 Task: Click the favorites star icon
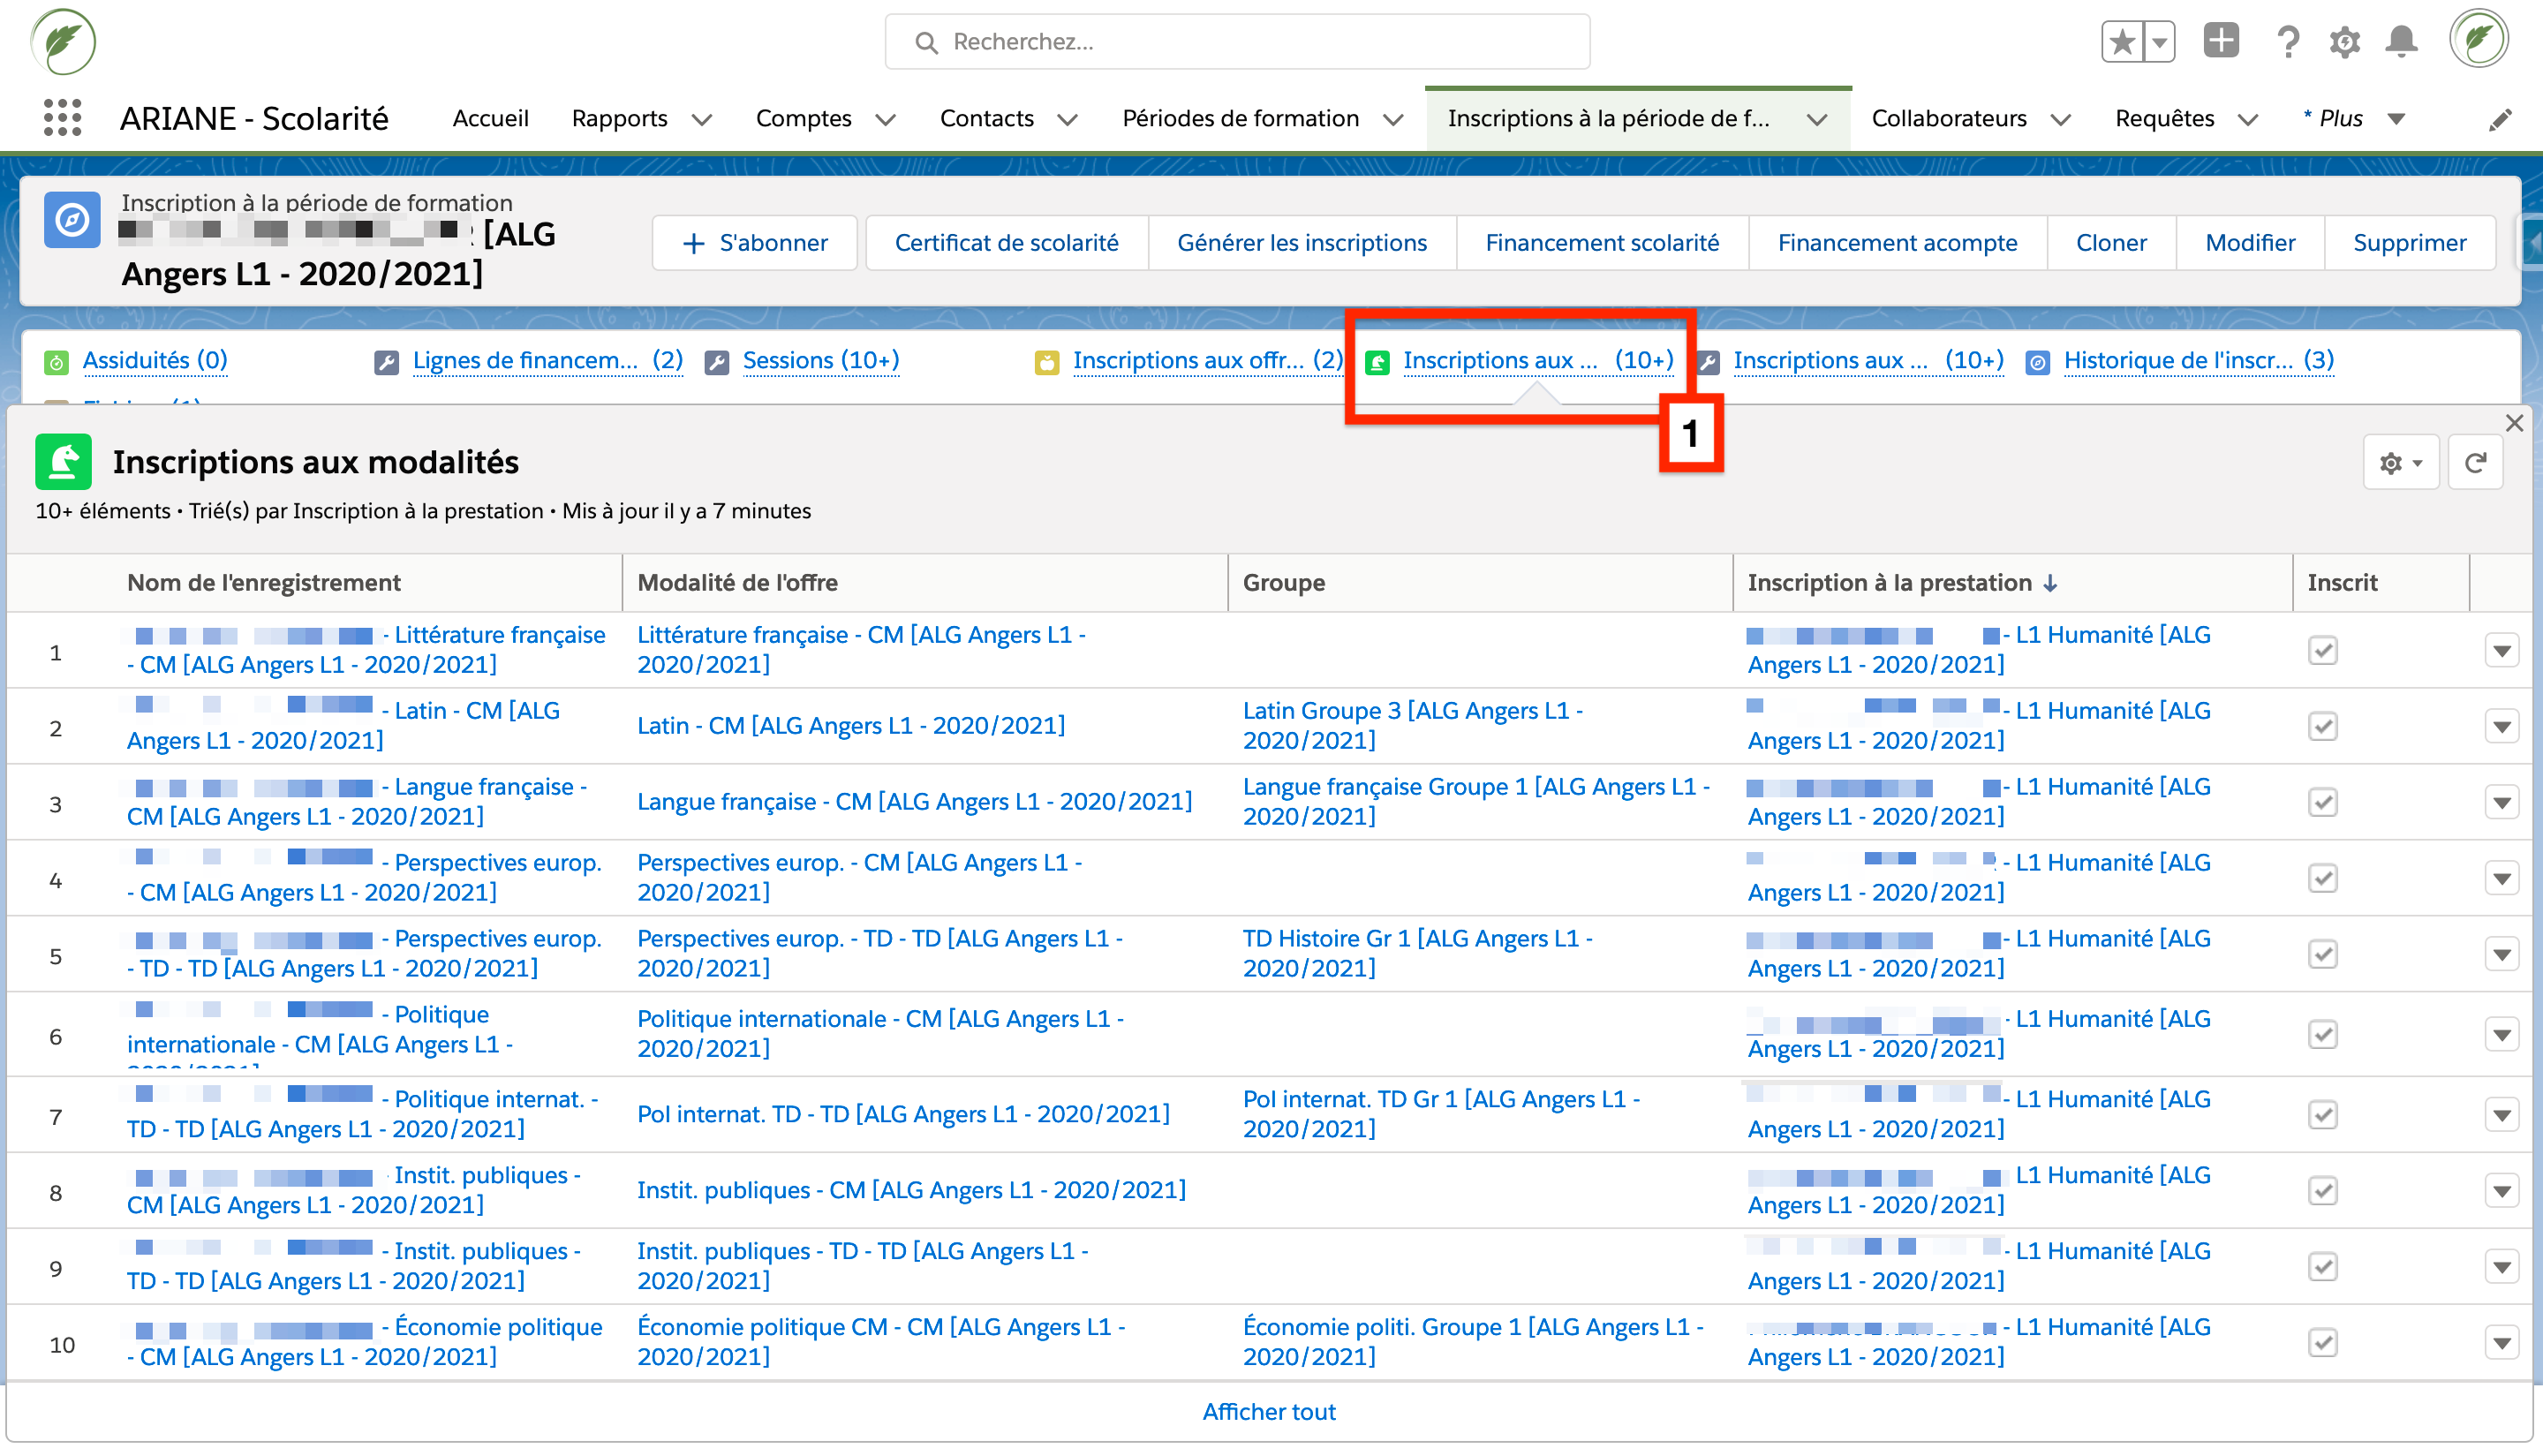tap(2122, 42)
